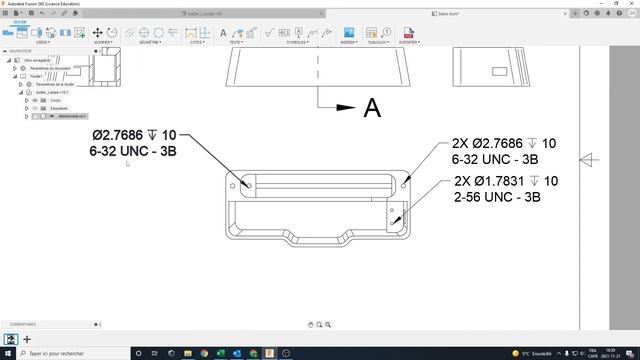The width and height of the screenshot is (640, 360).
Task: Select the Create Sketch tool icon
Action: tap(80, 33)
